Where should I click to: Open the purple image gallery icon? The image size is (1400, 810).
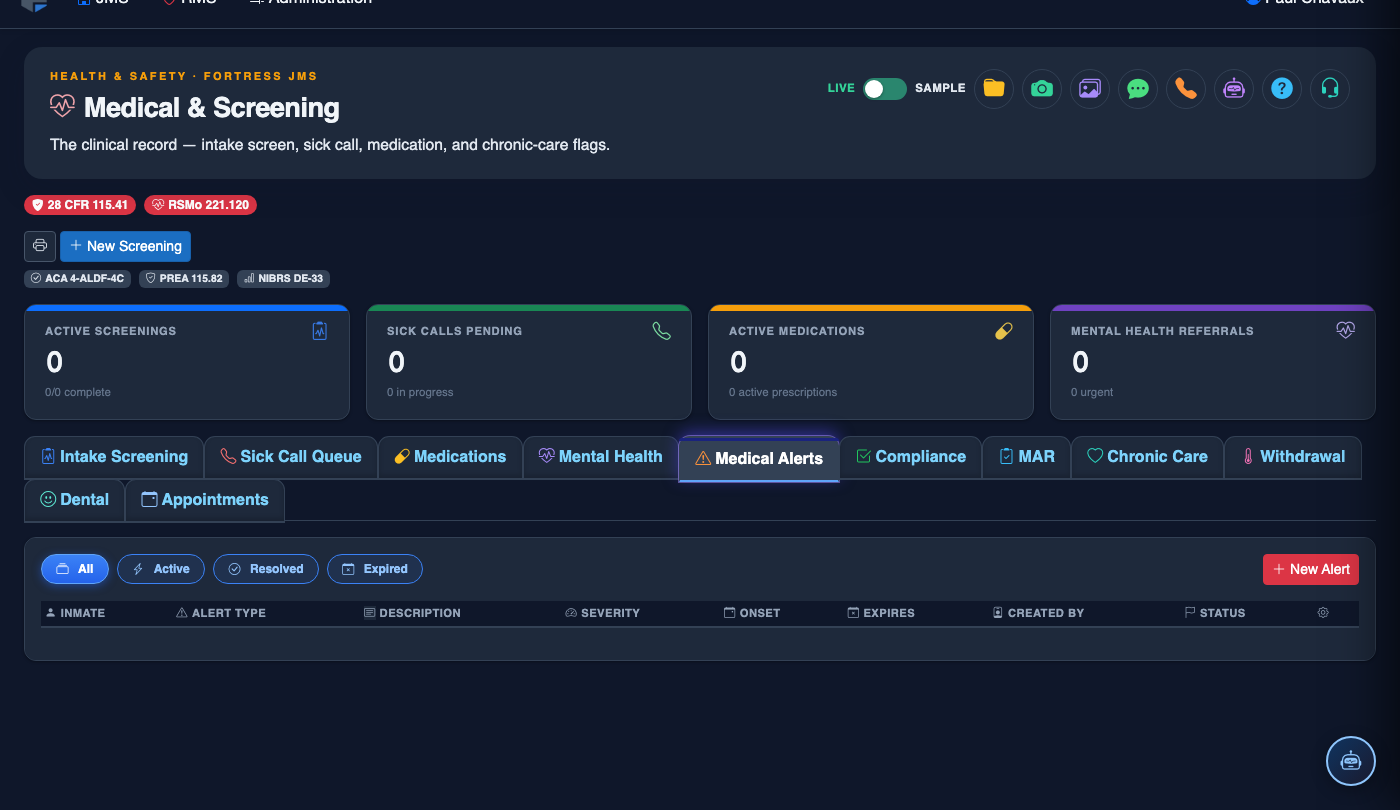(1089, 88)
